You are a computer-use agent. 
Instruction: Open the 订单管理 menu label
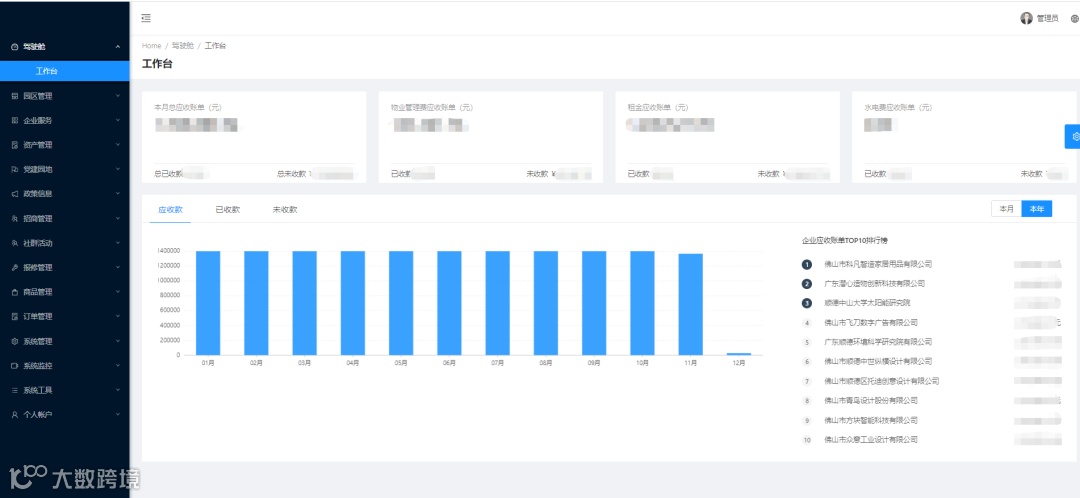[x=38, y=317]
